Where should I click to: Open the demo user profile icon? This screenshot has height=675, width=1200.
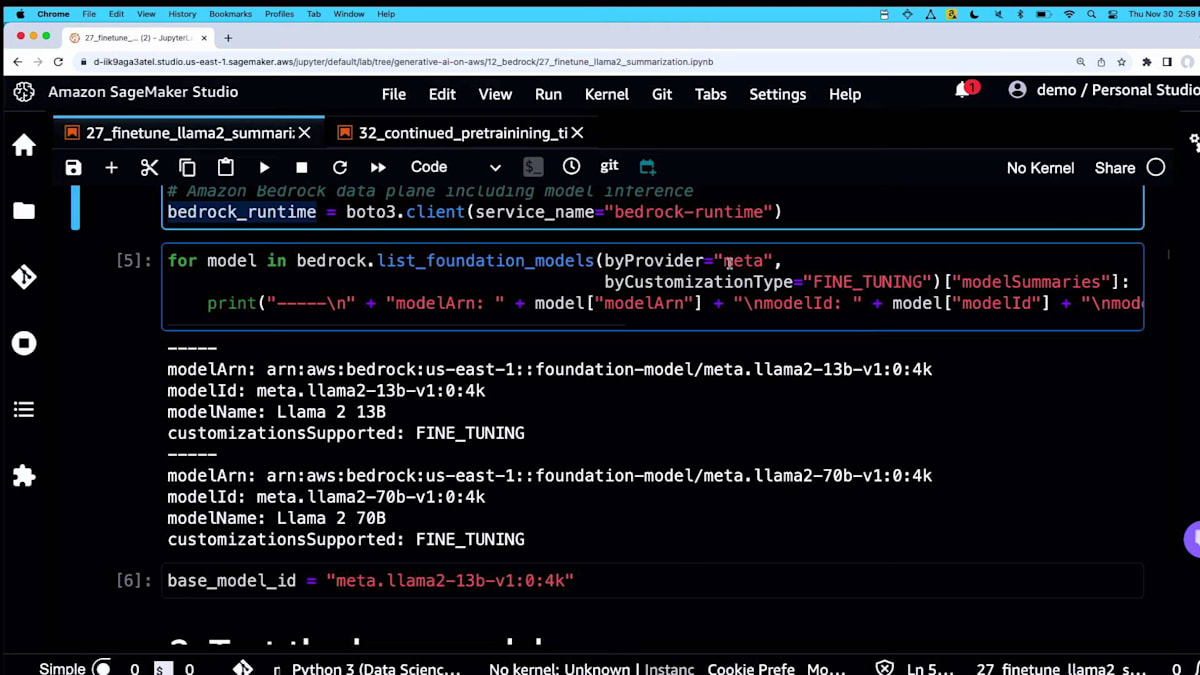(x=1017, y=90)
